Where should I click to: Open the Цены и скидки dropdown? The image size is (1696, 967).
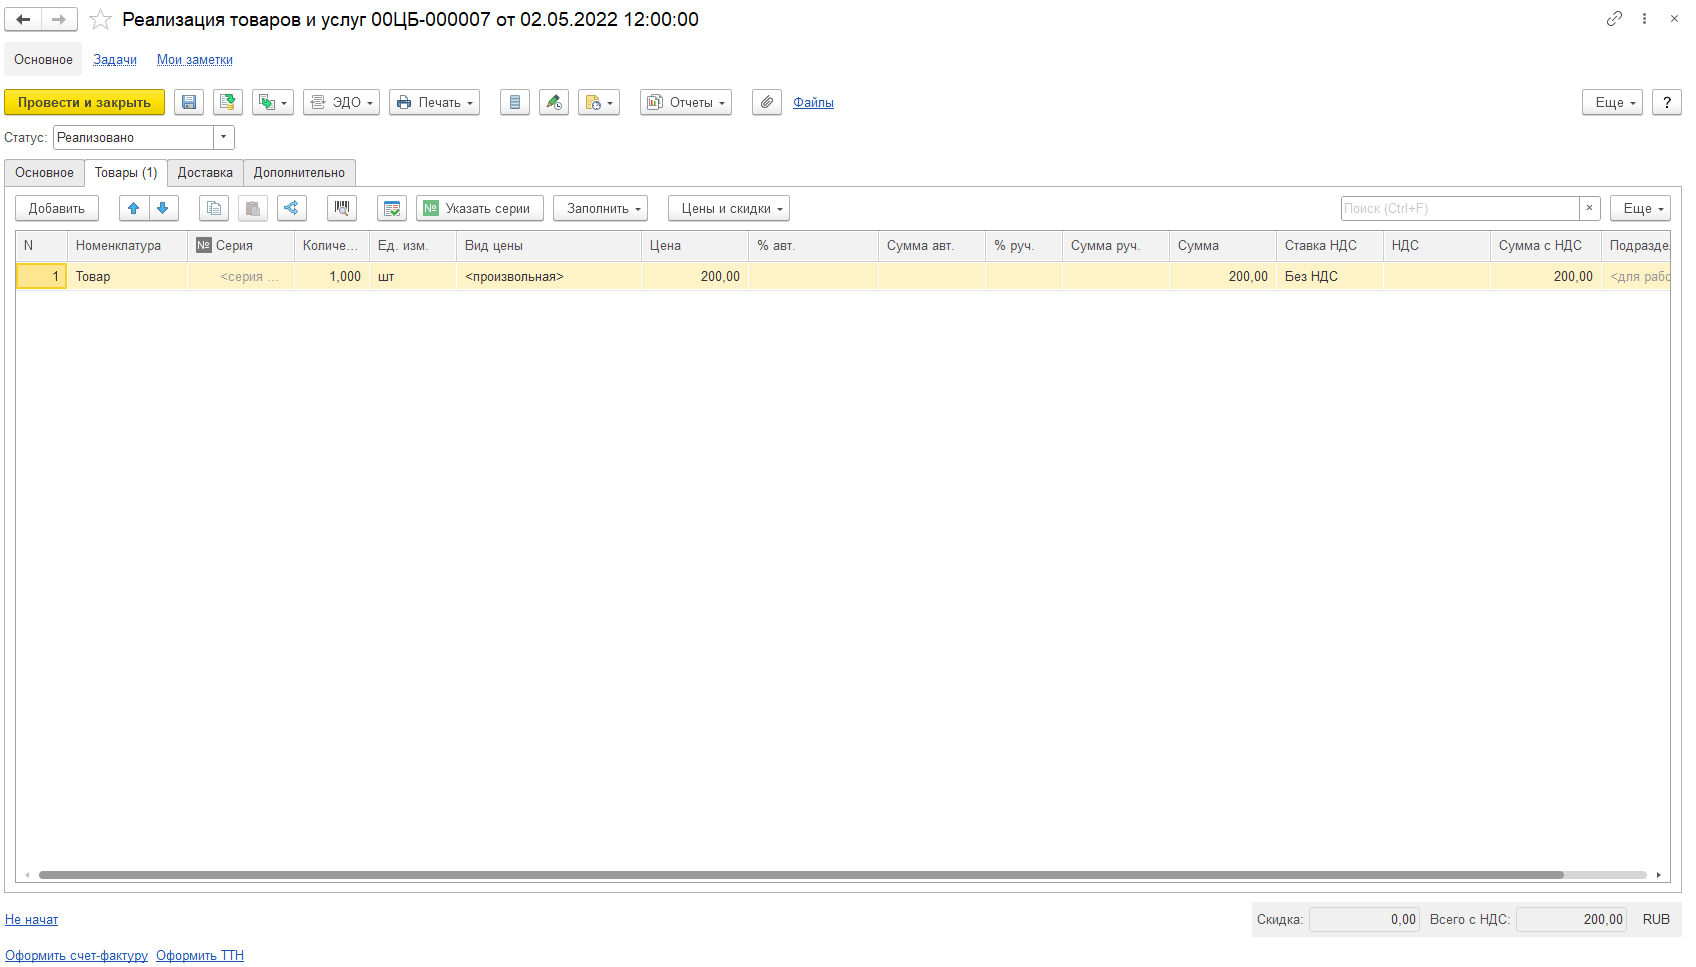pyautogui.click(x=729, y=208)
